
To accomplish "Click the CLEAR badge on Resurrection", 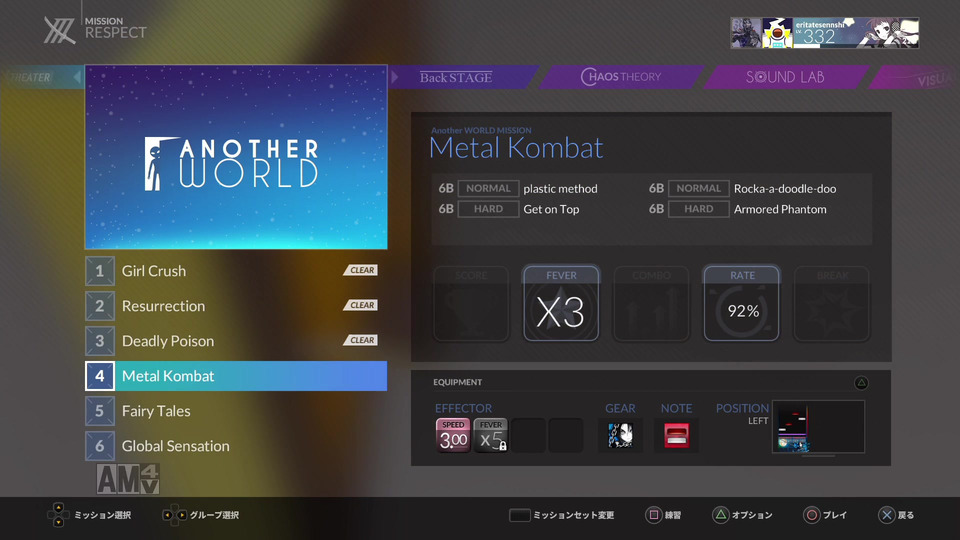I will pos(361,305).
